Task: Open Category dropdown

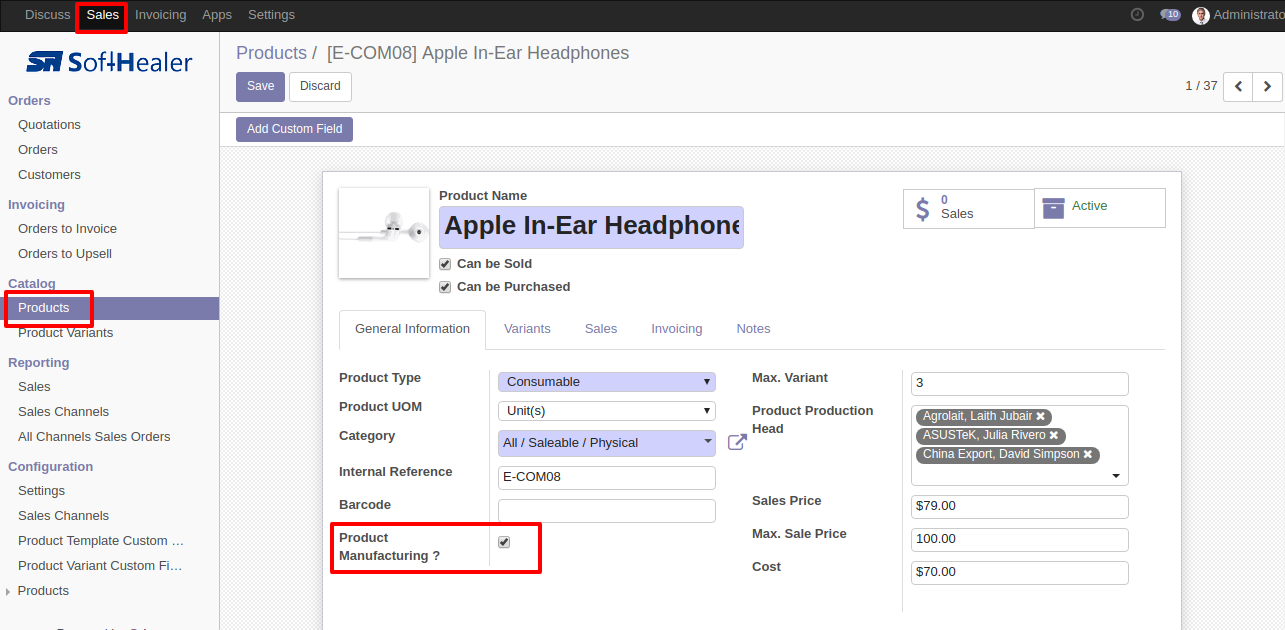Action: pos(607,443)
